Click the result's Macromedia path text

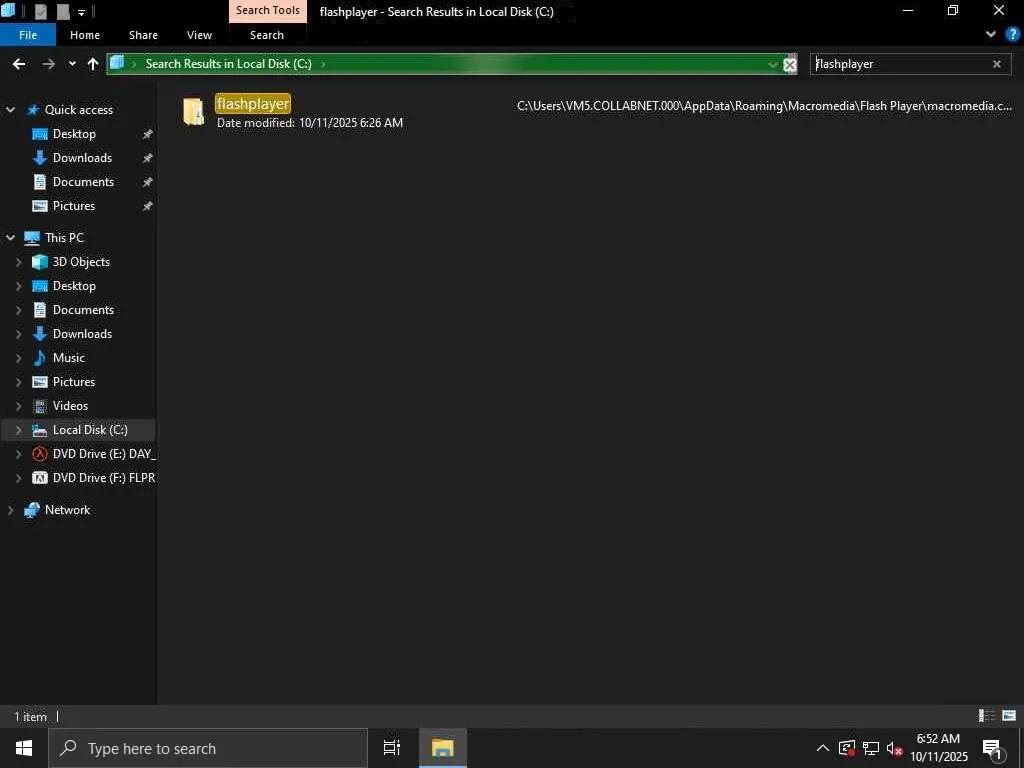764,106
